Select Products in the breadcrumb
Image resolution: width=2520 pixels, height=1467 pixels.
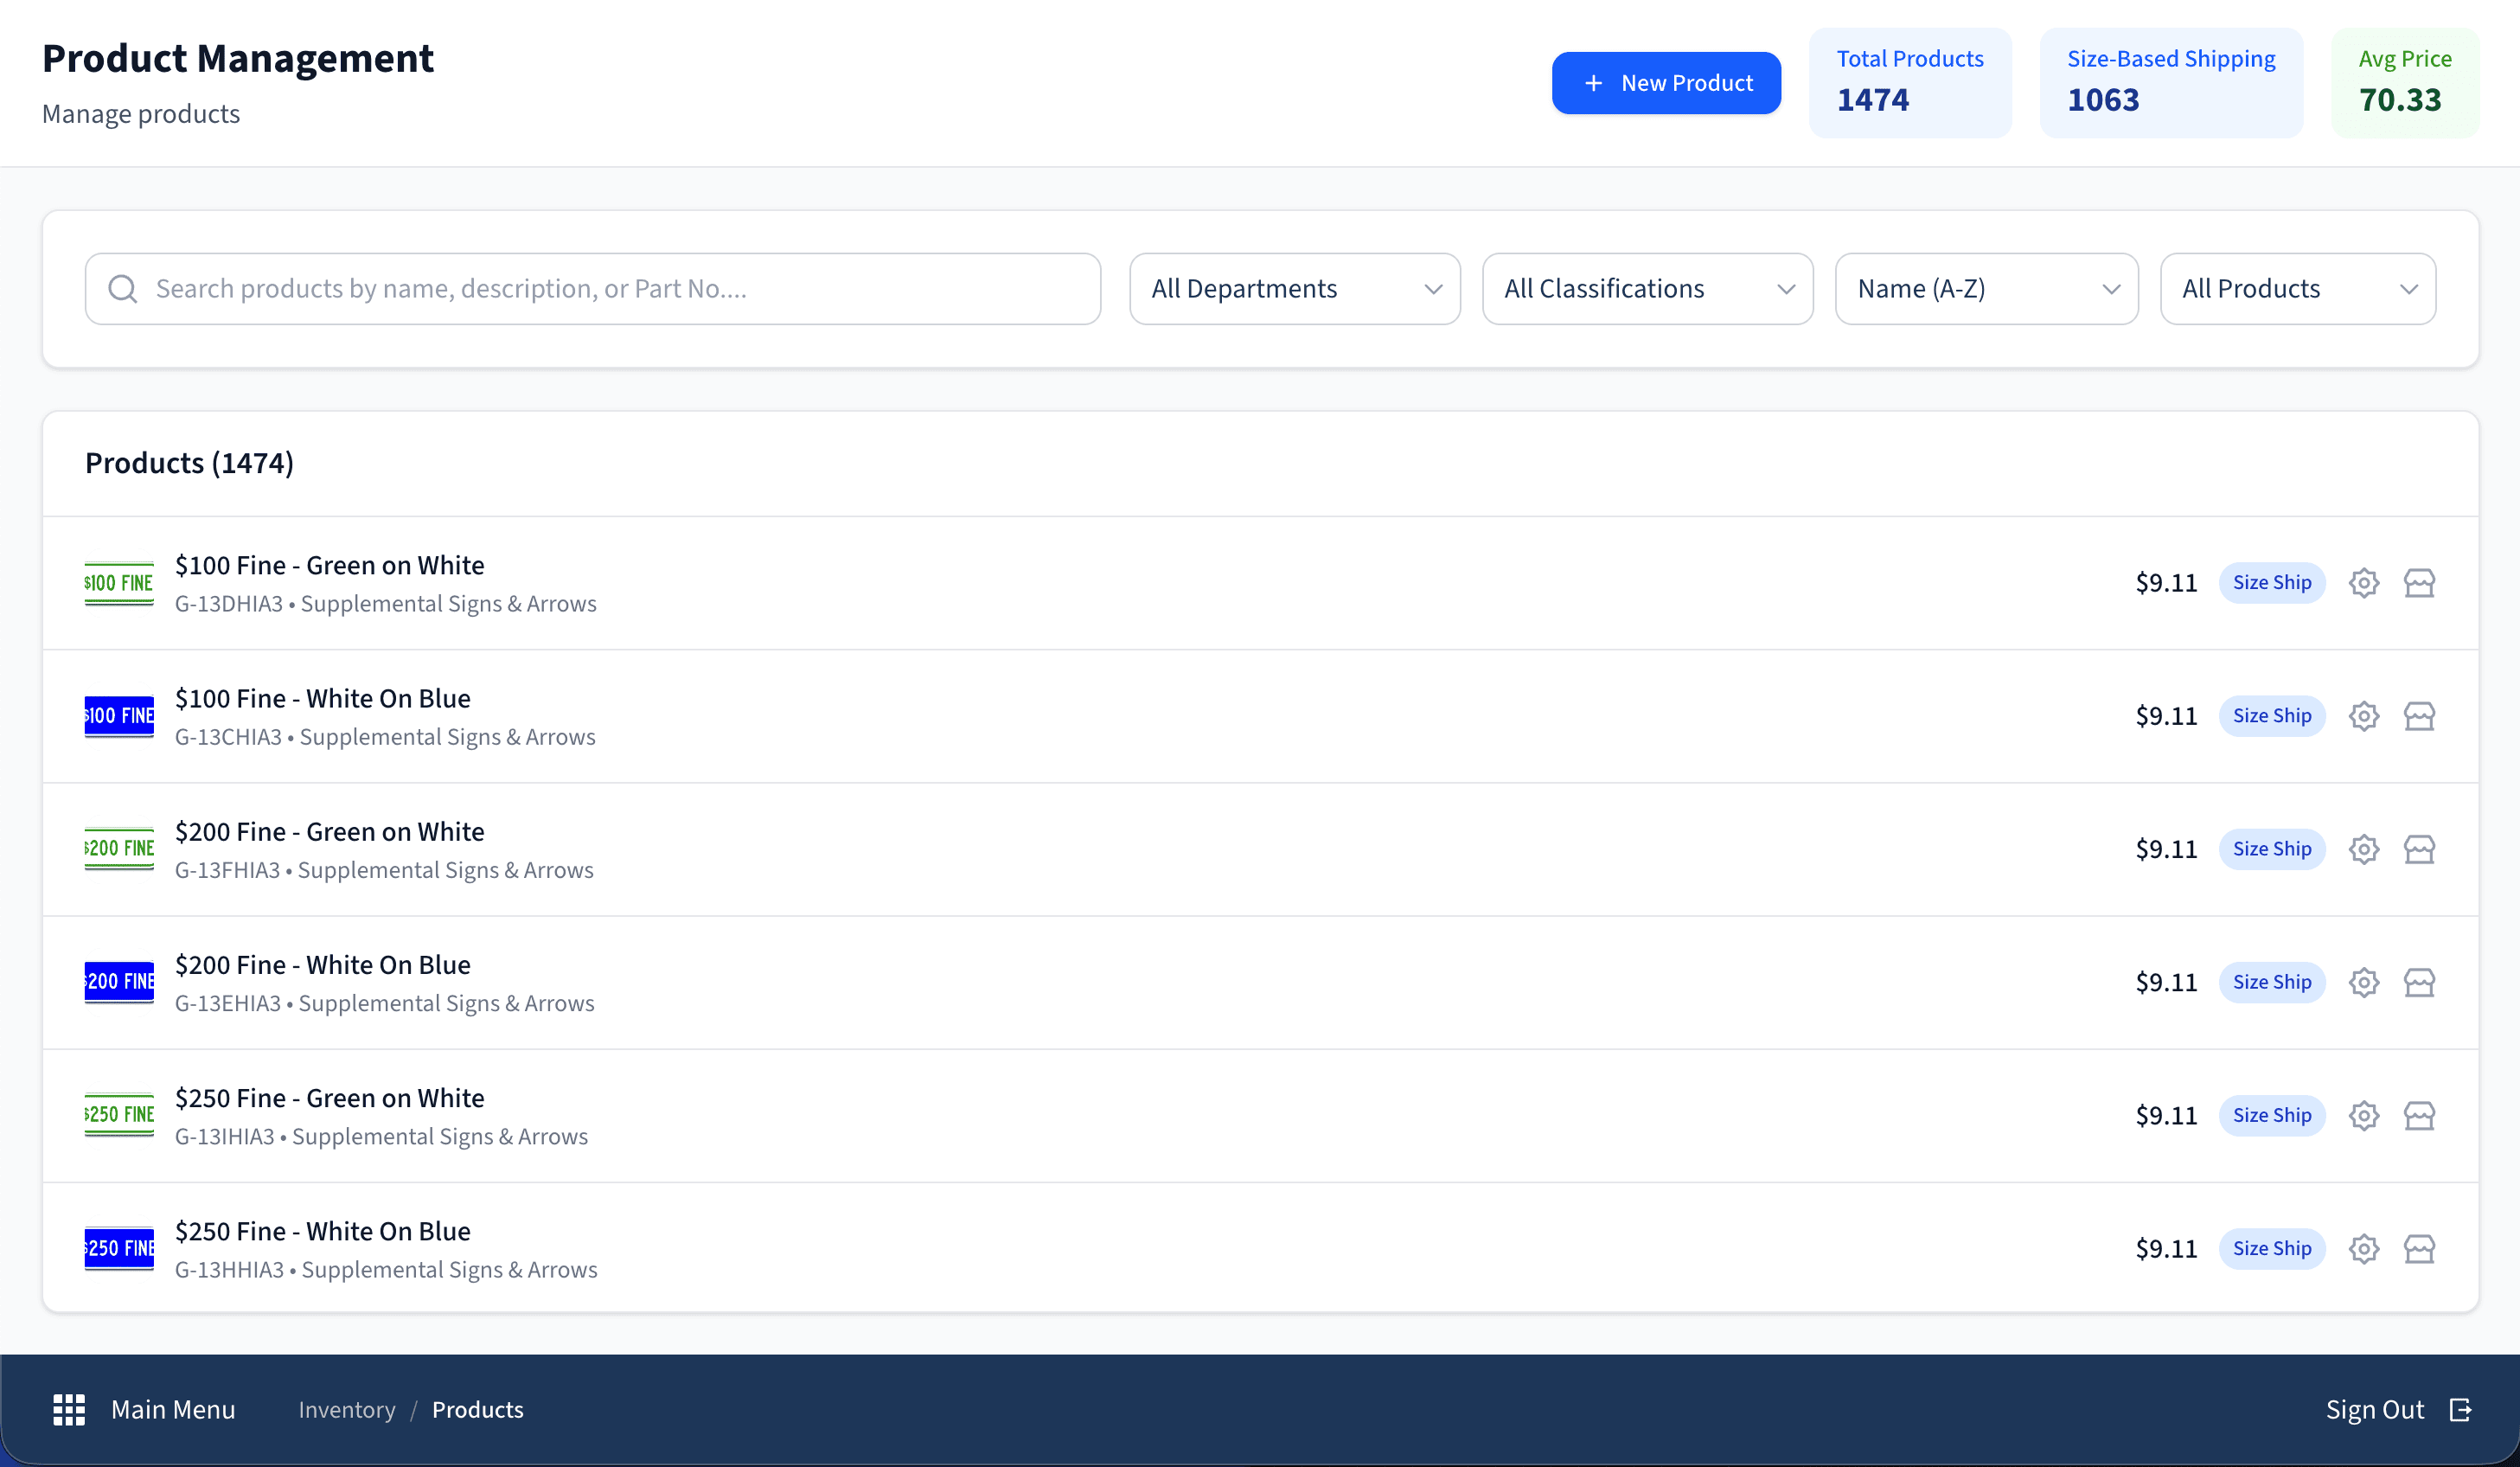click(477, 1409)
